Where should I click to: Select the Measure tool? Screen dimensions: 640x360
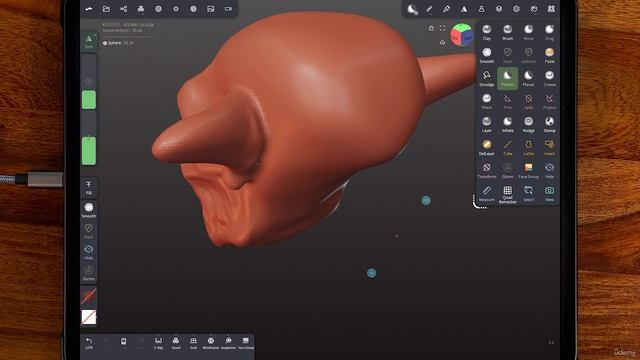(487, 193)
